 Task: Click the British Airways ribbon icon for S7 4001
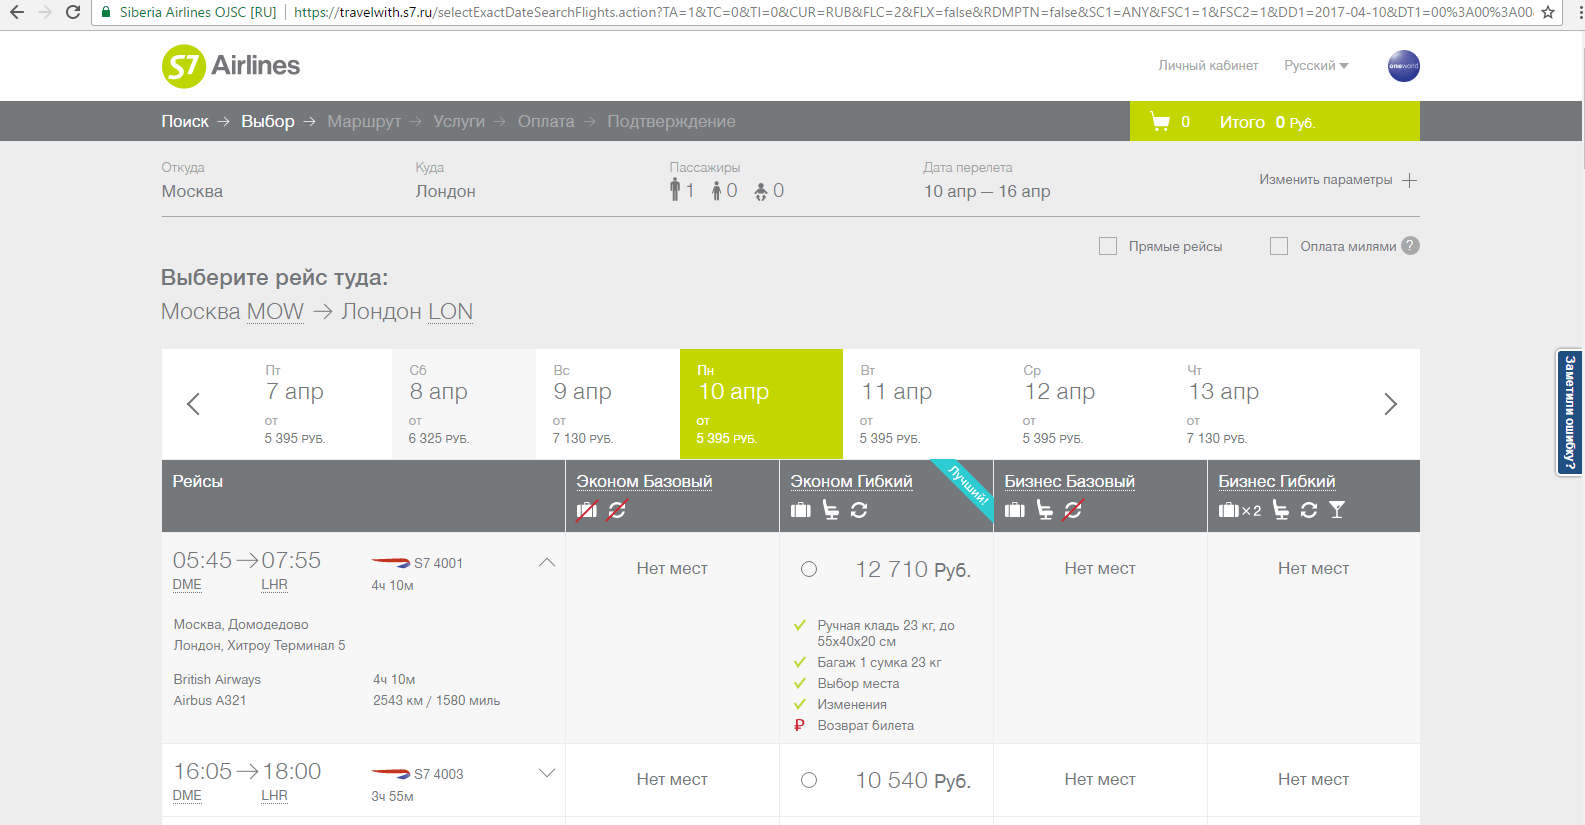pos(390,563)
